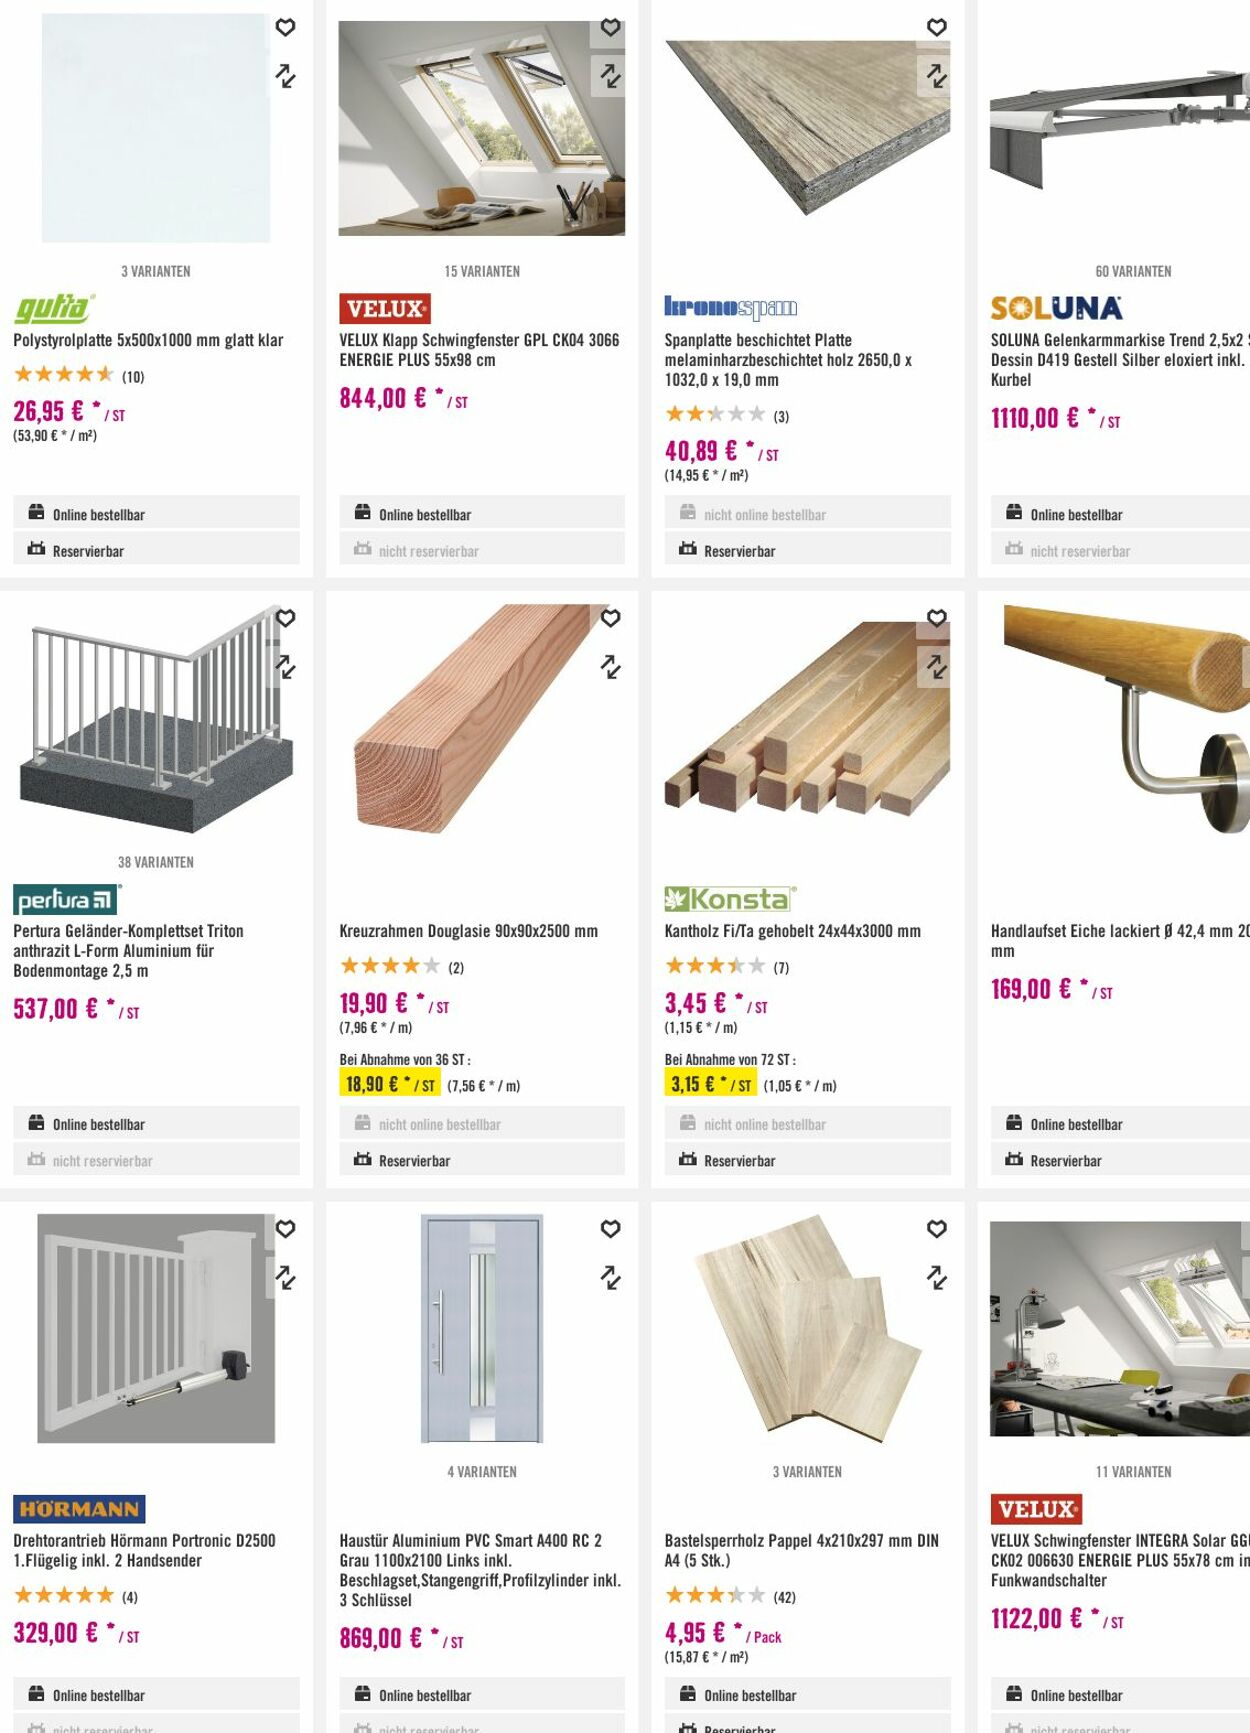
Task: Toggle wishlist heart on Kantholz Fi/Ta
Action: (x=936, y=618)
